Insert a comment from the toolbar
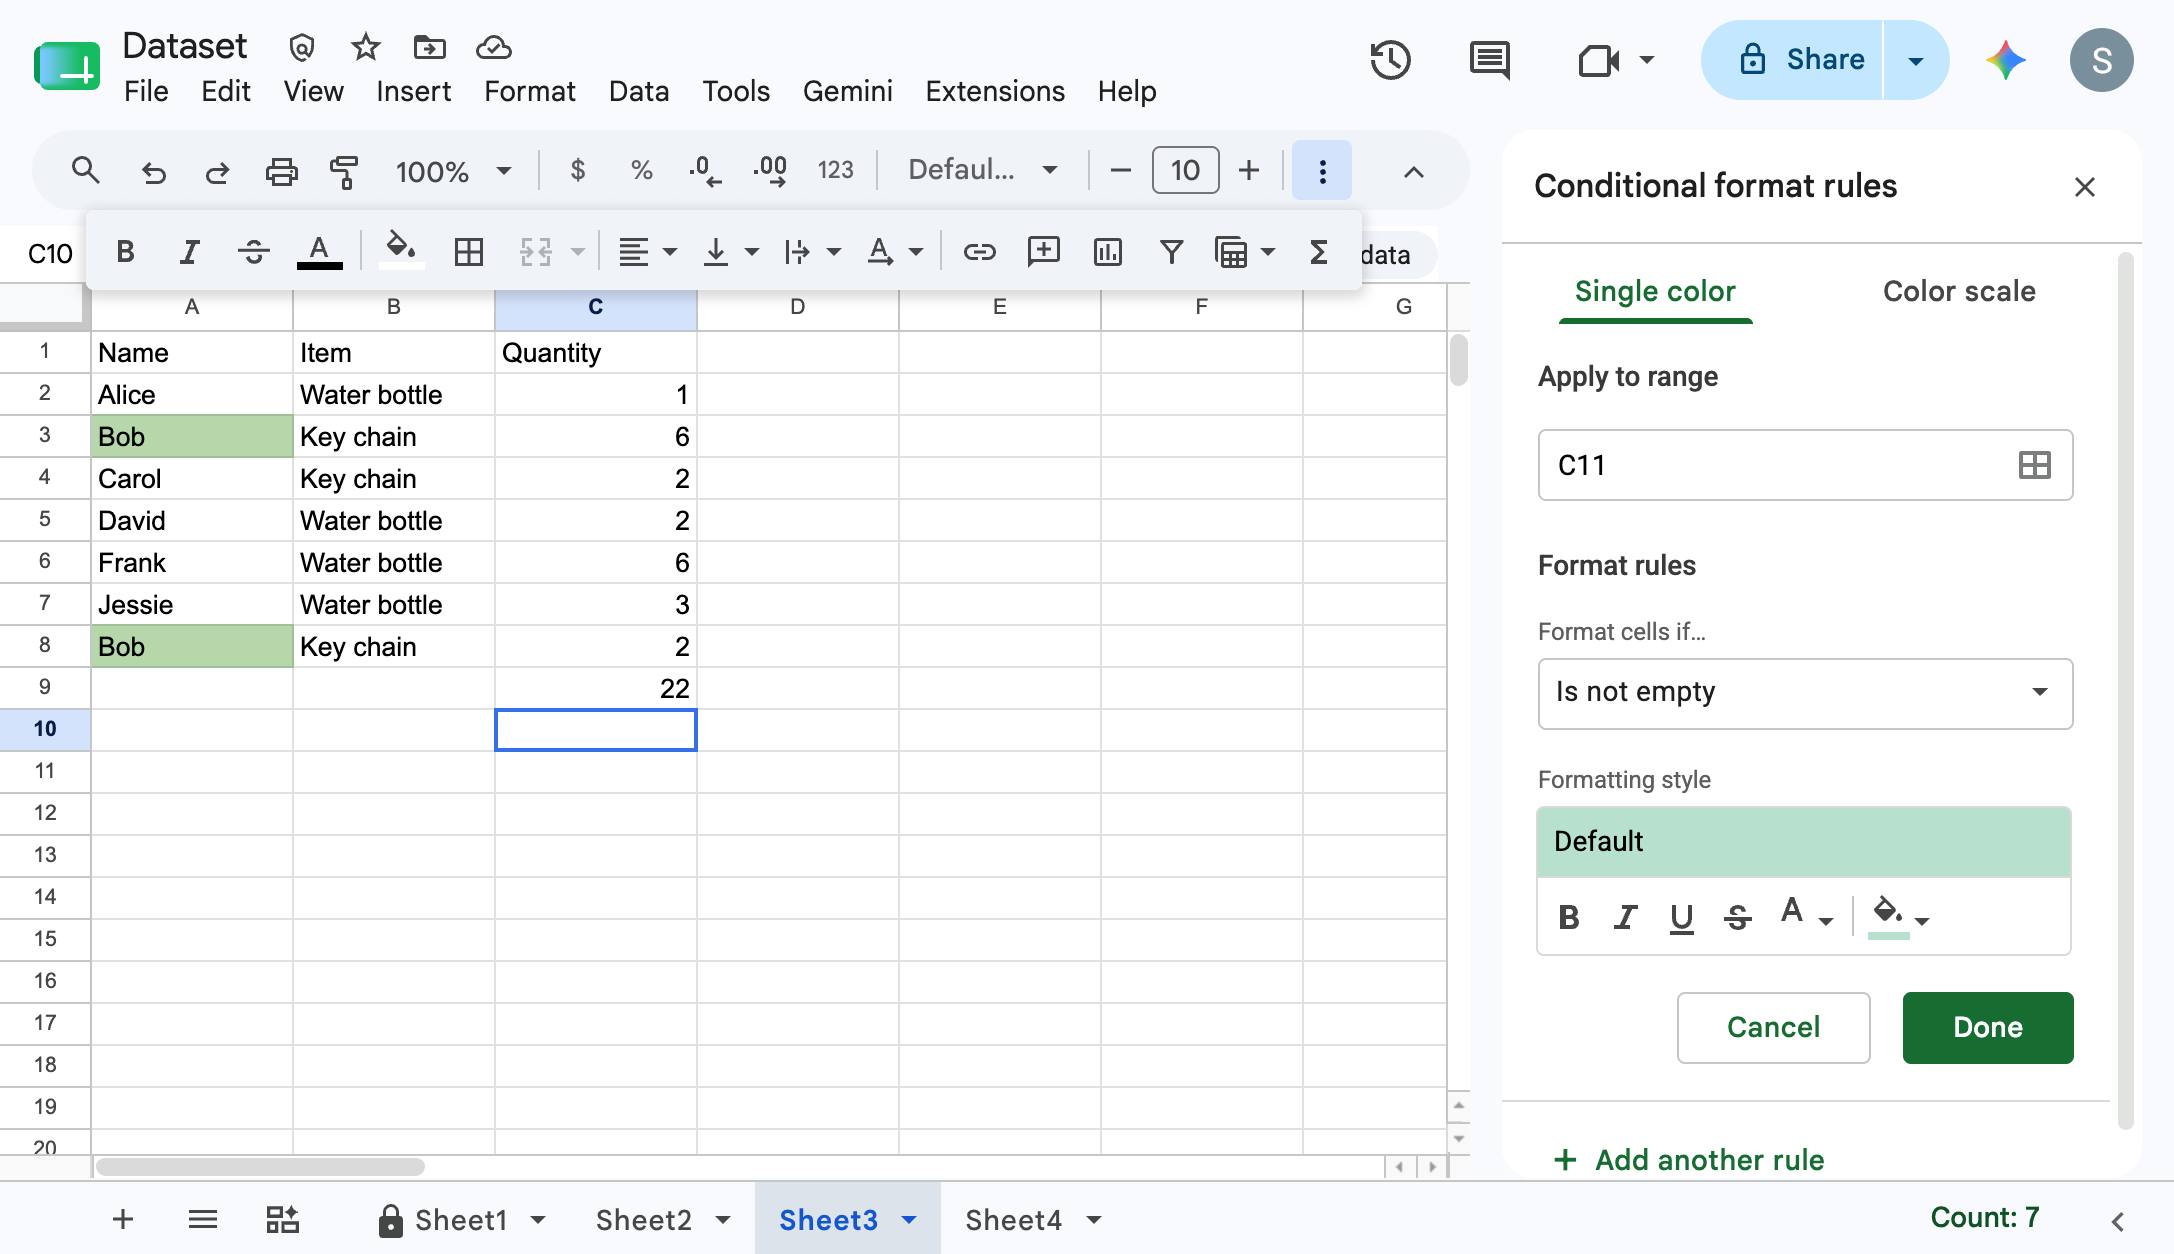 pyautogui.click(x=1043, y=252)
